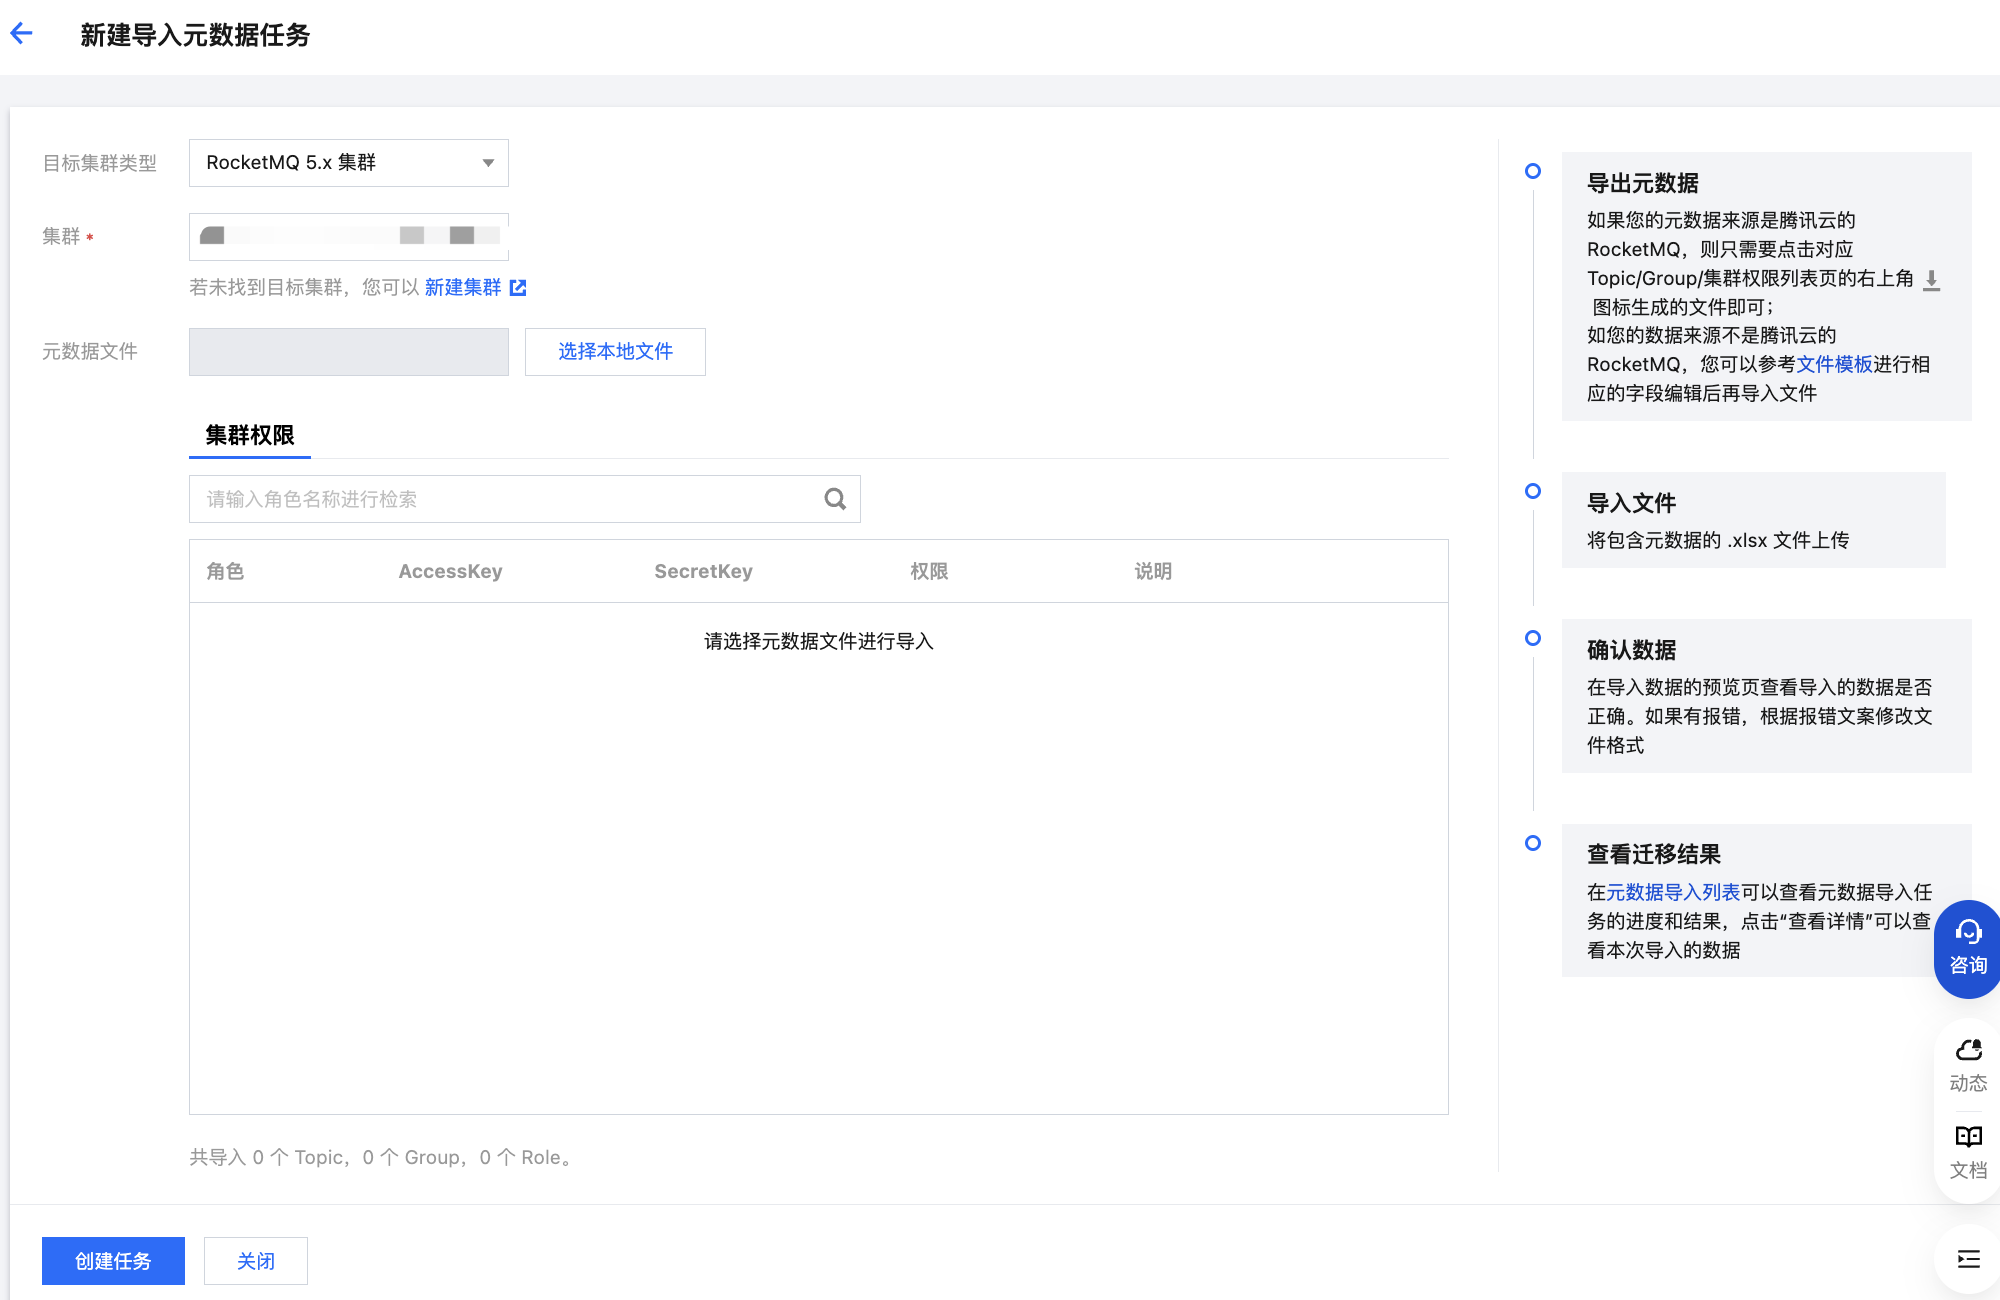
Task: Open the 新建集群 link
Action: (x=462, y=288)
